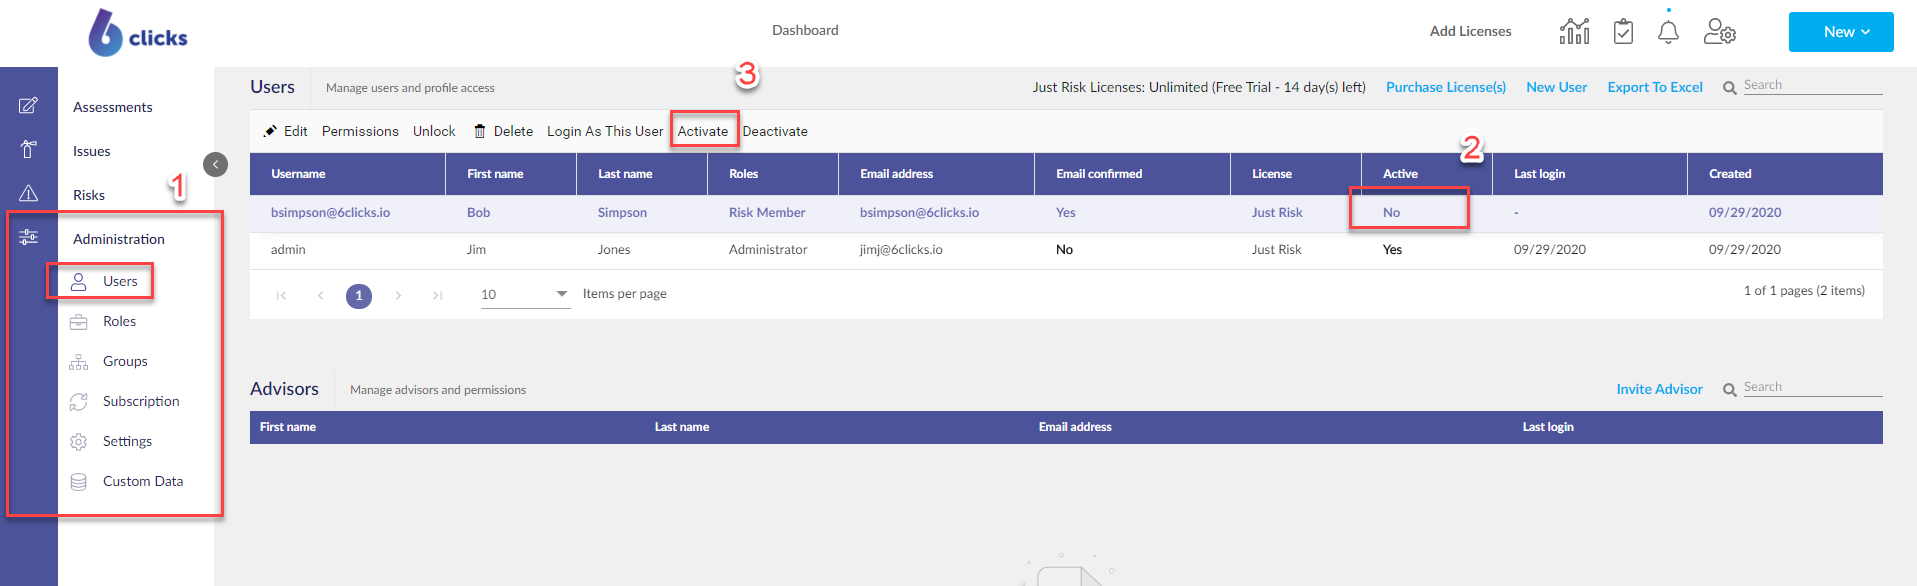Screen dimensions: 1917x586
Task: Open Risks in the side menu
Action: [x=89, y=195]
